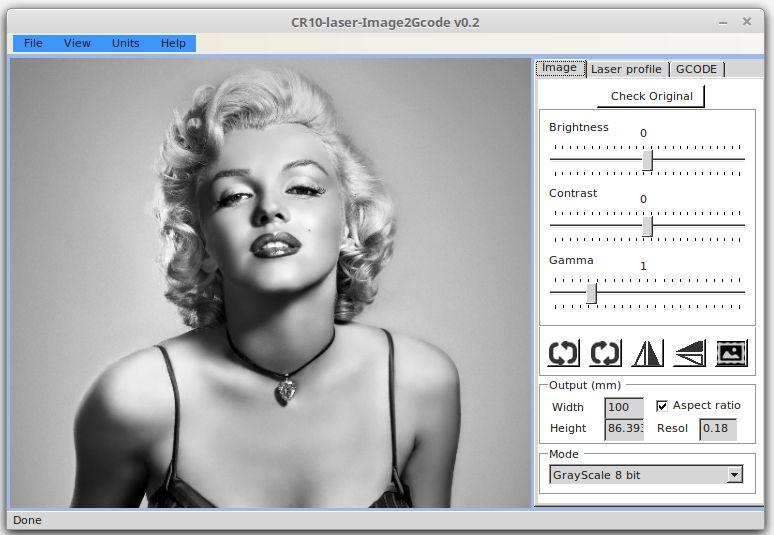The width and height of the screenshot is (774, 535).
Task: Click the Resol input field
Action: click(718, 428)
